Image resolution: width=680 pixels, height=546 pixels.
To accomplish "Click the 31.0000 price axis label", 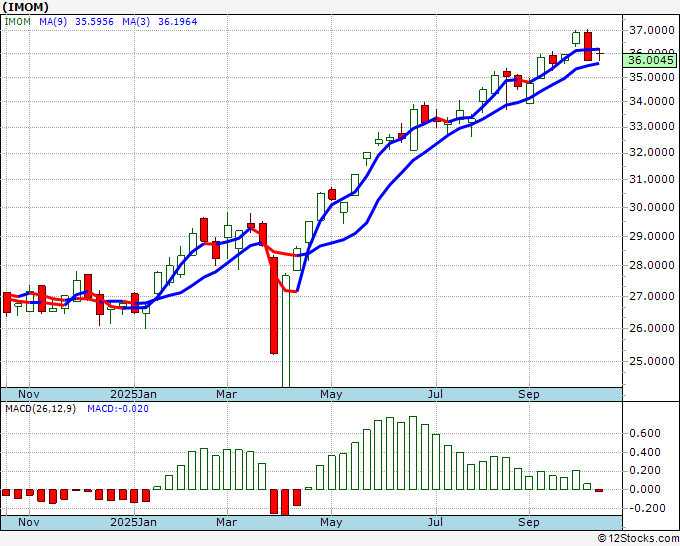I will click(x=651, y=179).
